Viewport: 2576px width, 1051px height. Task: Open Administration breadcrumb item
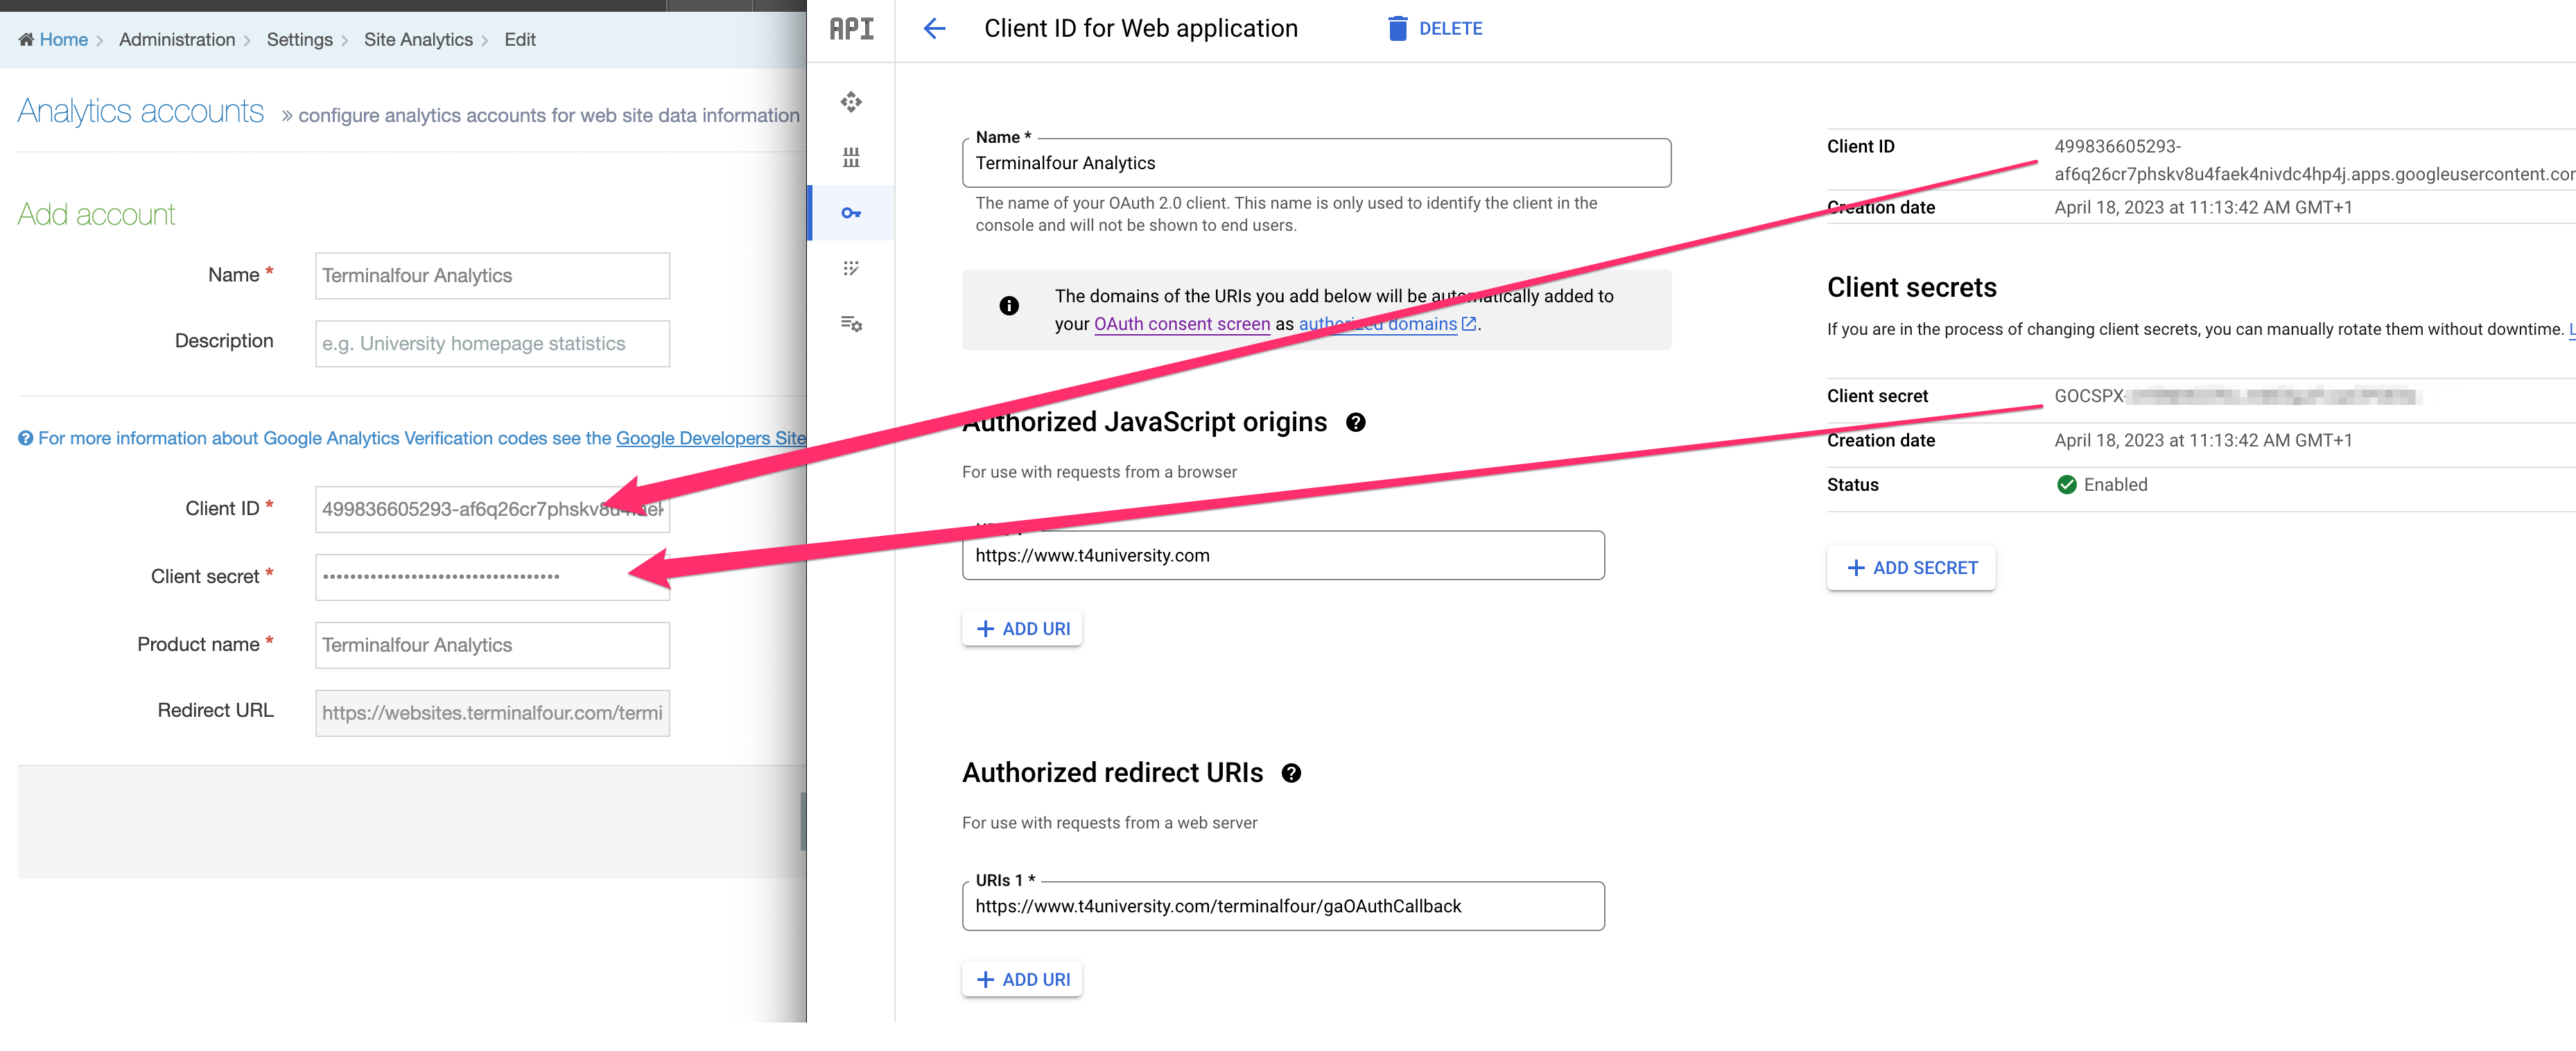pyautogui.click(x=177, y=40)
